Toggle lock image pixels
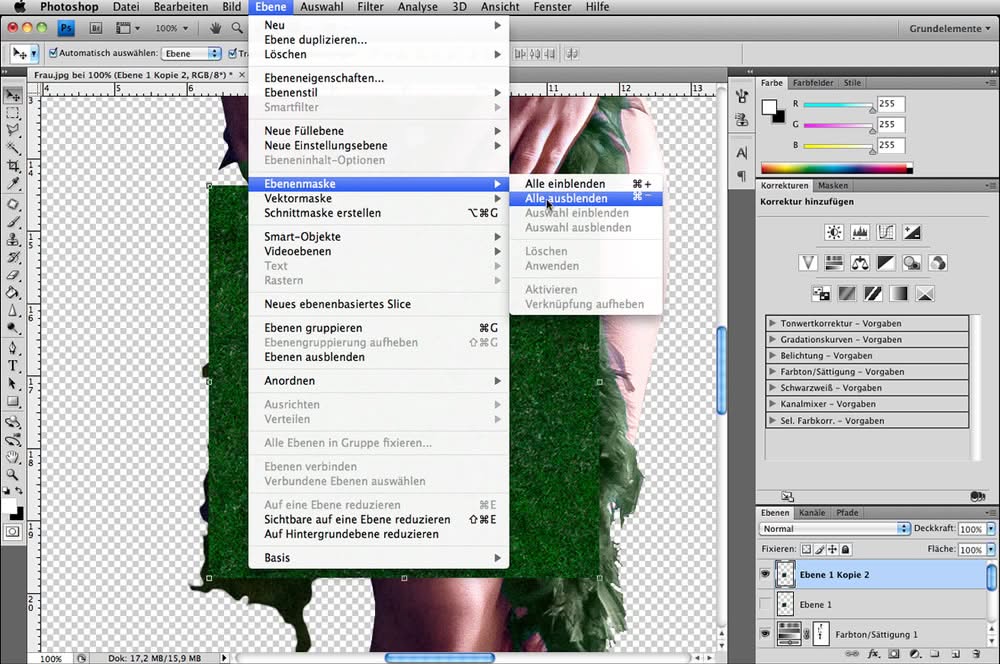 click(820, 549)
